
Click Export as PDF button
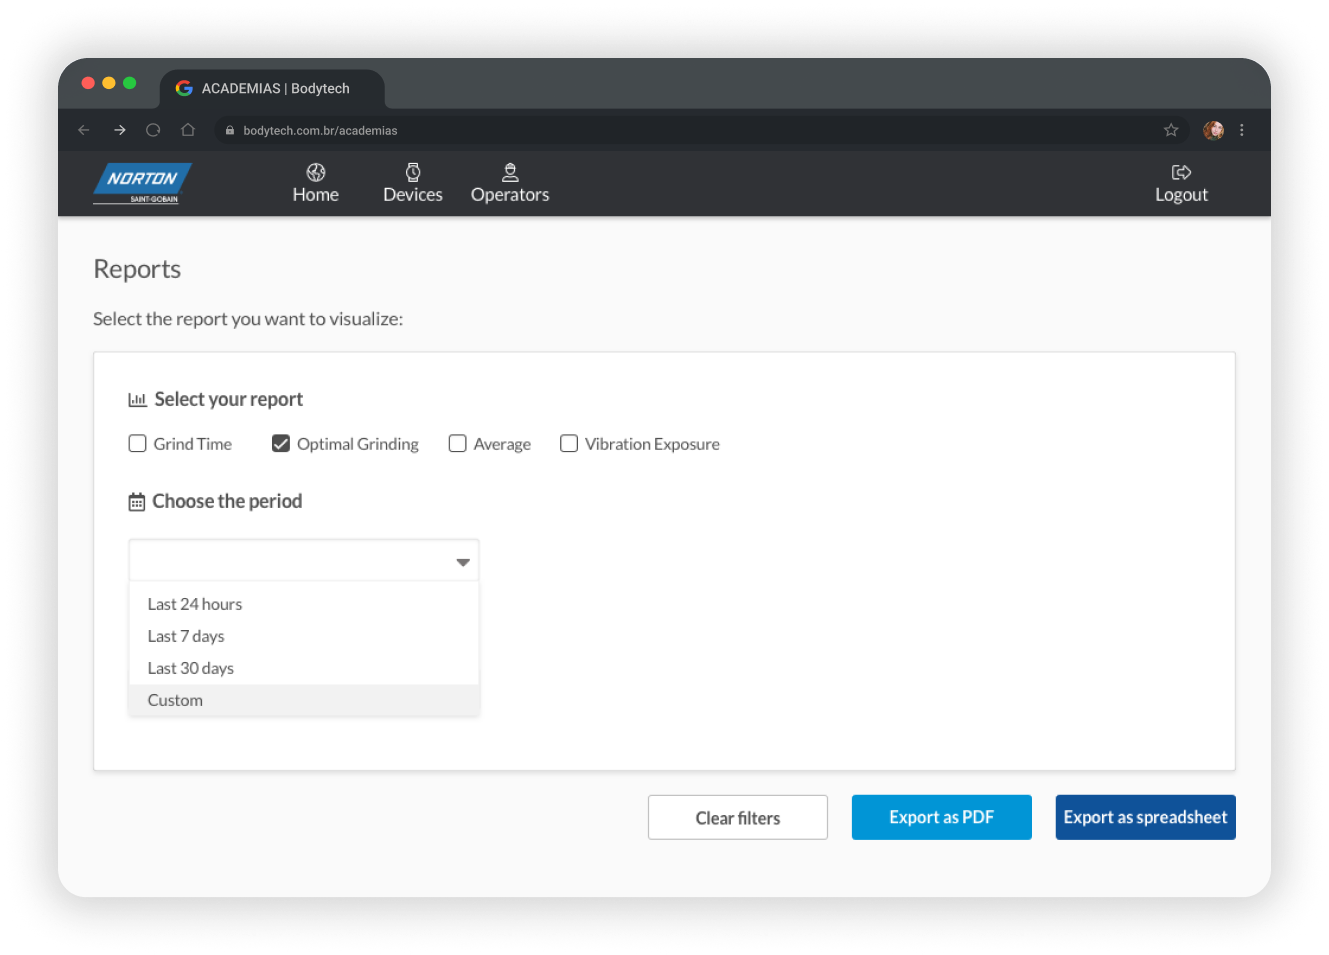tap(942, 818)
